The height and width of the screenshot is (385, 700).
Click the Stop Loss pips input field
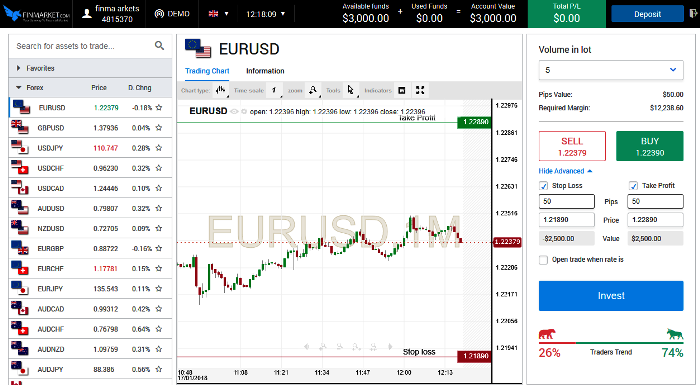pos(567,201)
